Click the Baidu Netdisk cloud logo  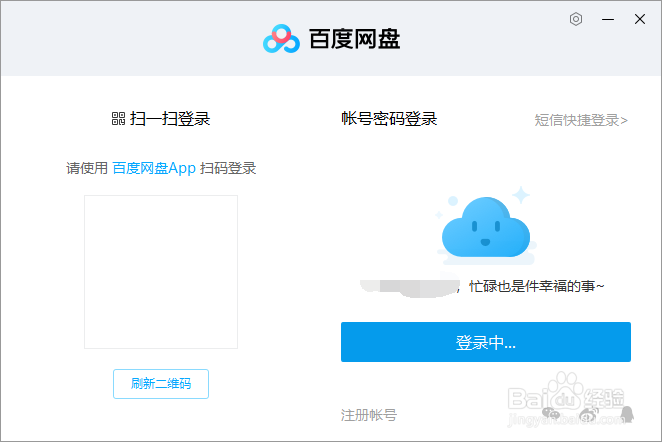tap(281, 38)
